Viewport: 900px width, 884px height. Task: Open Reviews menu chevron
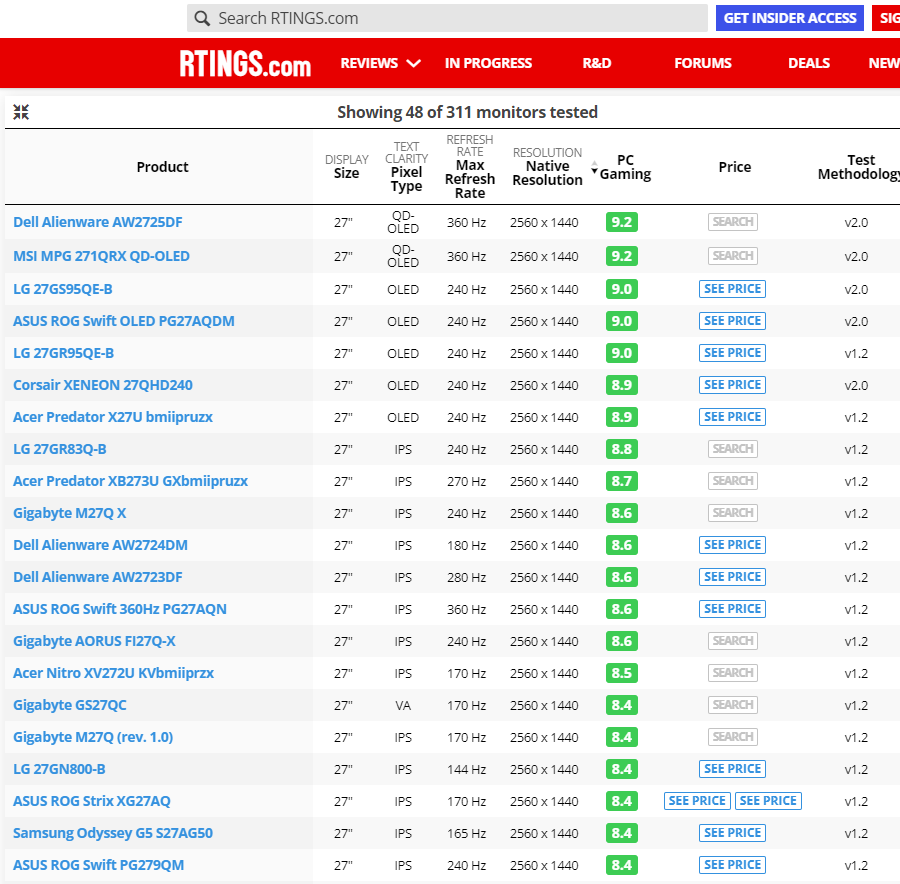click(413, 63)
